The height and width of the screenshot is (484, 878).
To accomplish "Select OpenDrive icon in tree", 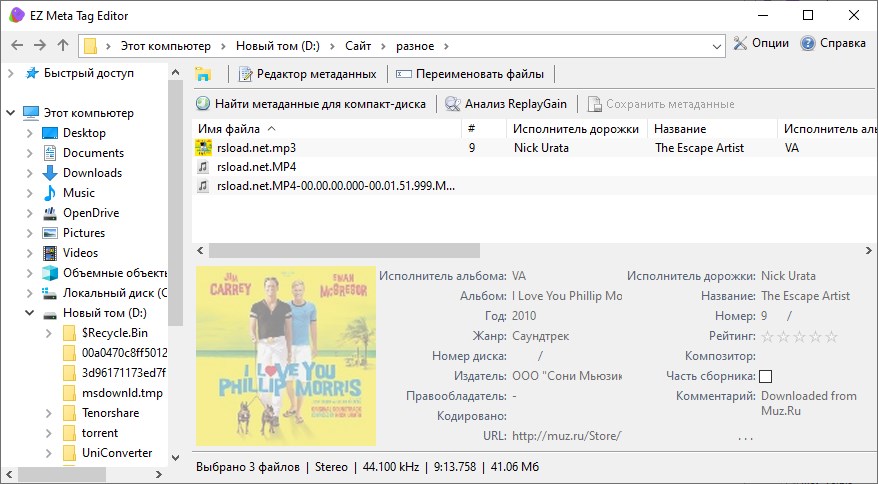I will [50, 213].
